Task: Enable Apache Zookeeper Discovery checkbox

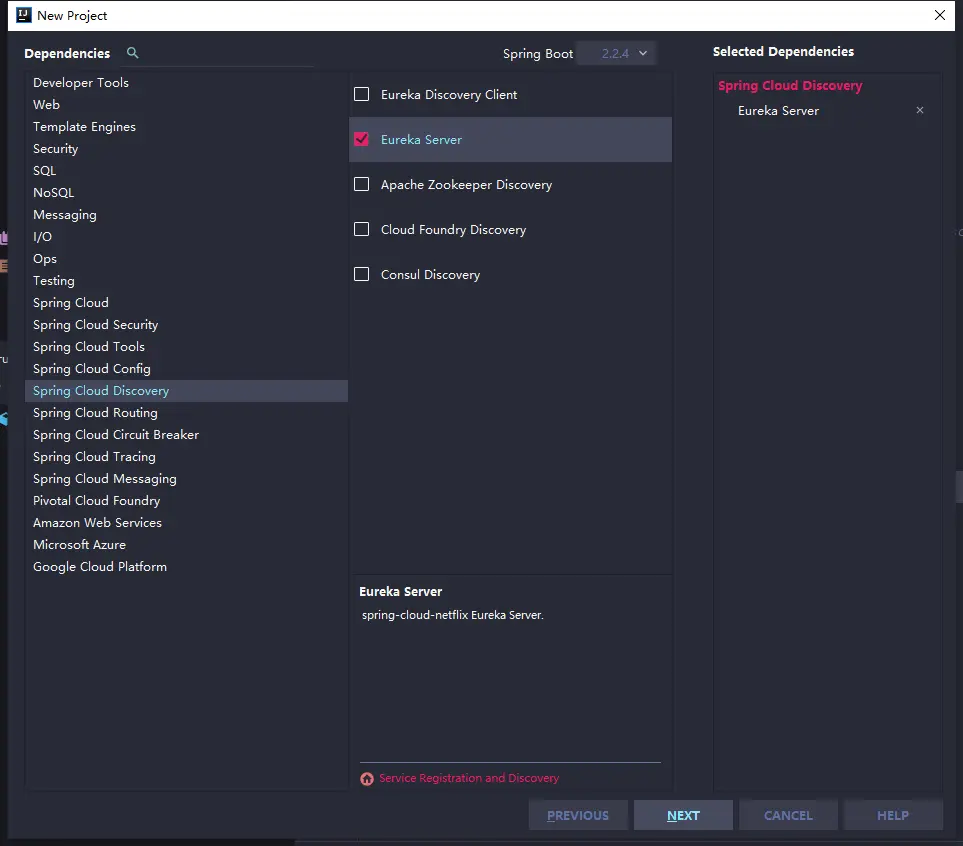Action: [362, 184]
